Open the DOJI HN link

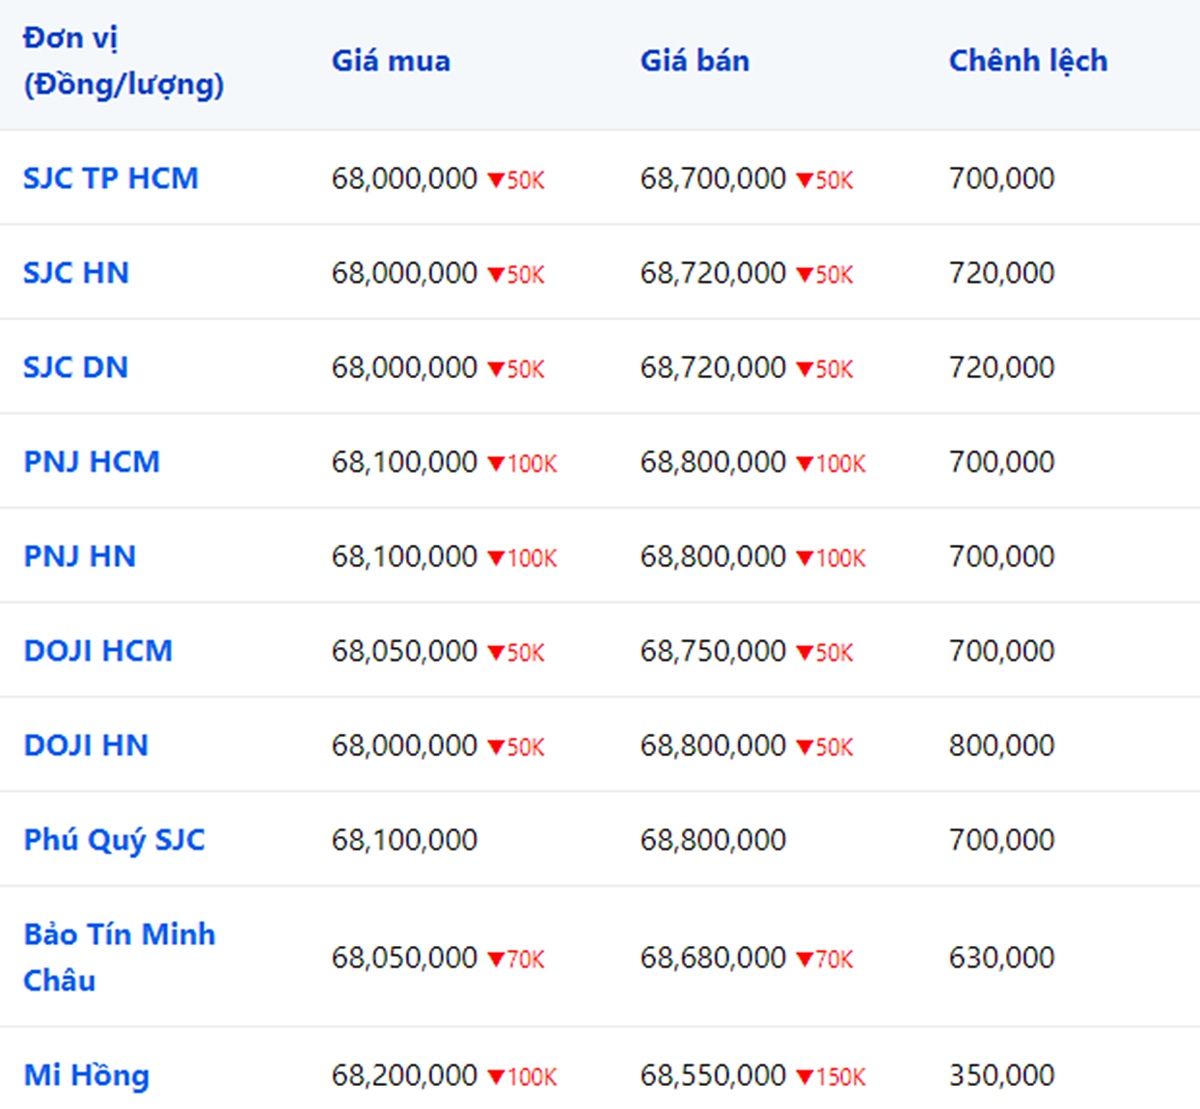click(x=86, y=745)
